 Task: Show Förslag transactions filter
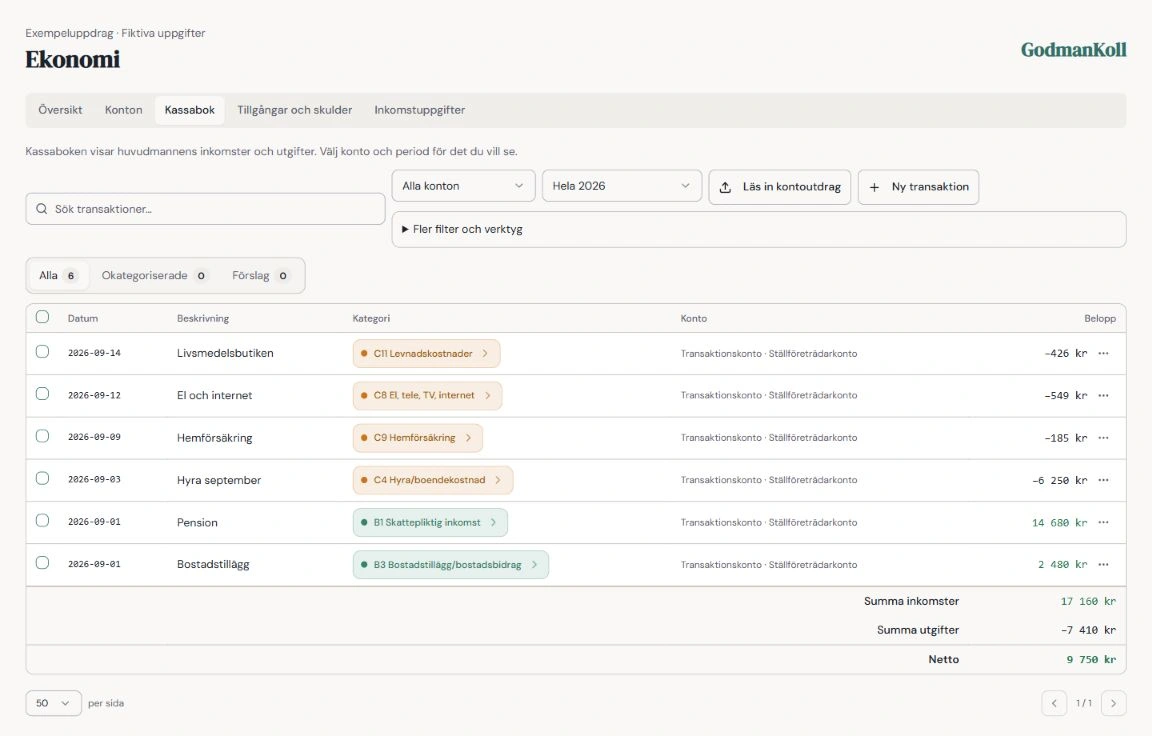coord(260,275)
